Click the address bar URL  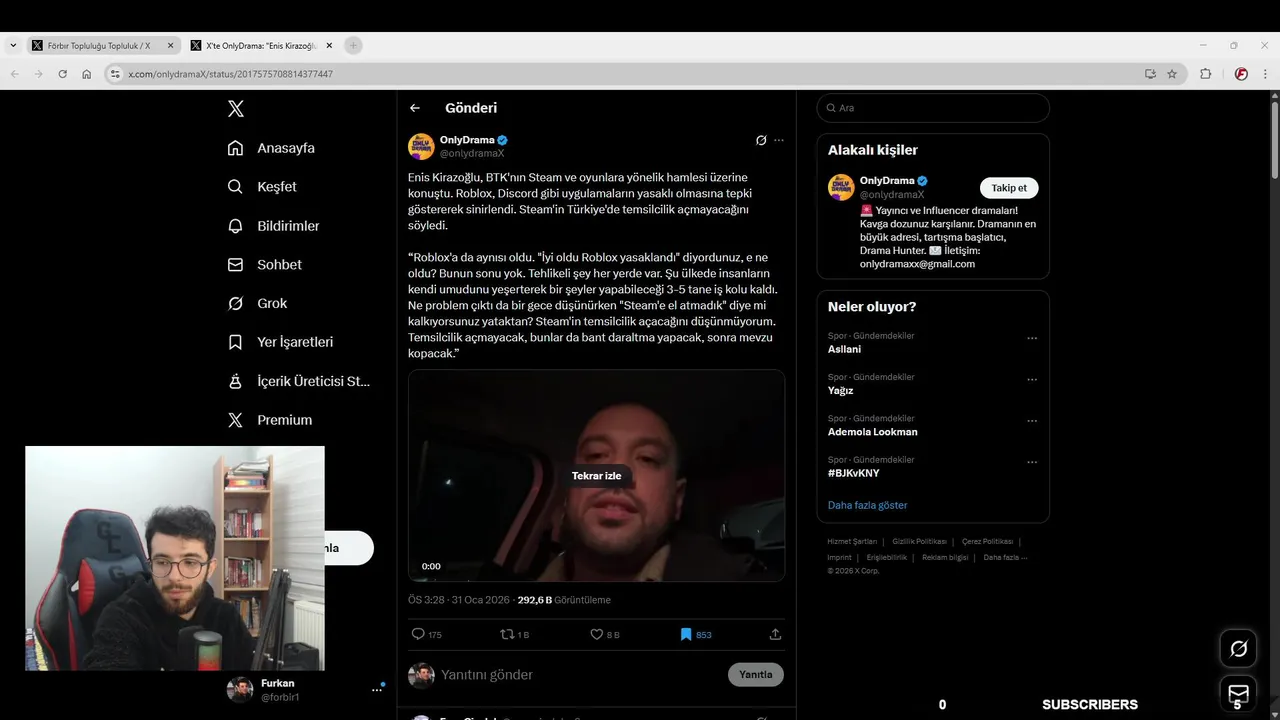pos(231,74)
